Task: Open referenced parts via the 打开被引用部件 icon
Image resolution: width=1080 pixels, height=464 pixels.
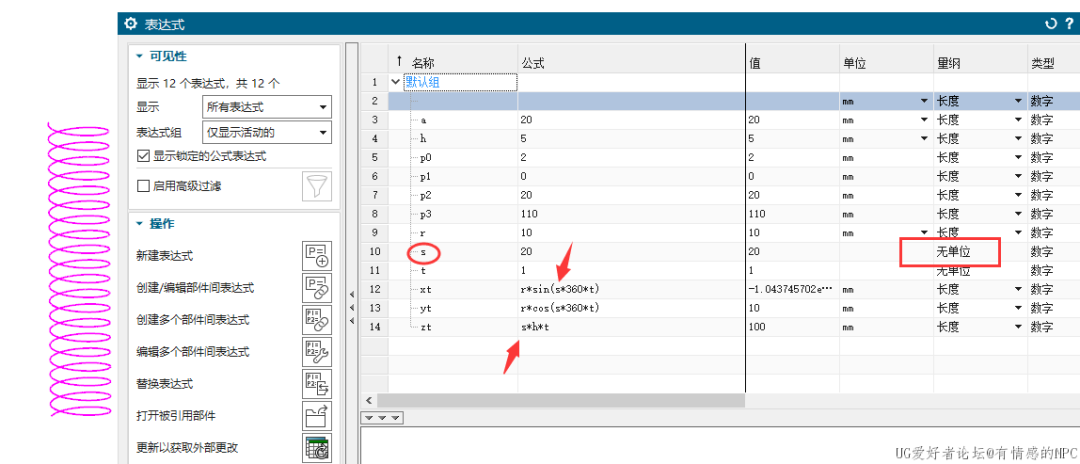Action: click(317, 416)
